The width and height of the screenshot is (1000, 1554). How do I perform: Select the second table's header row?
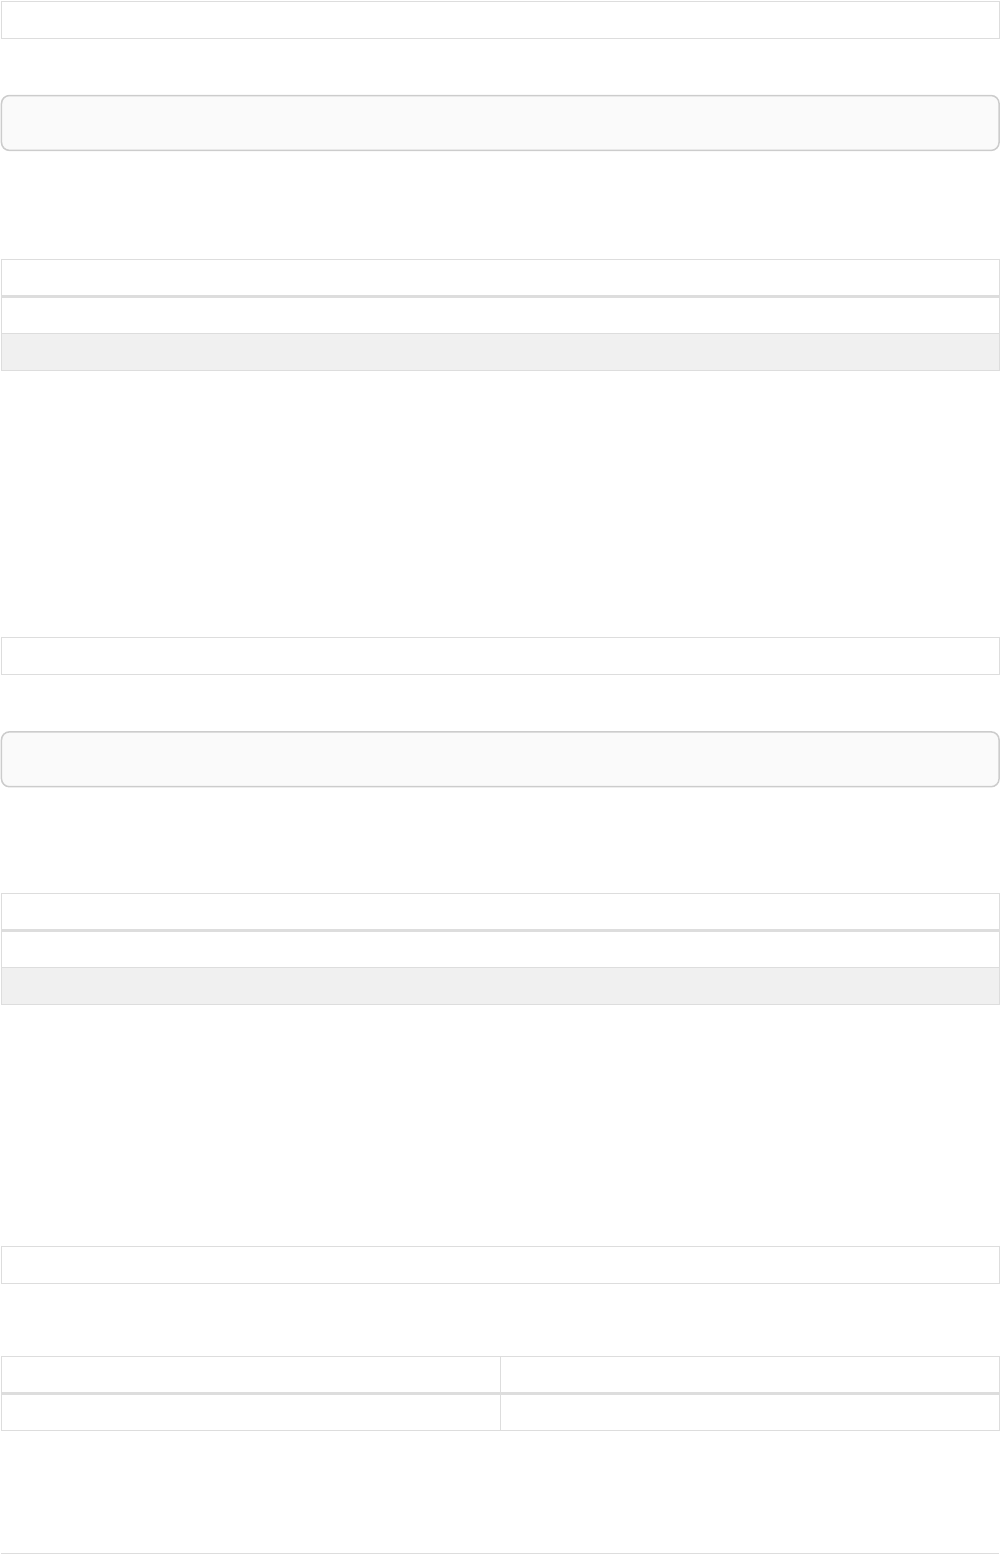pos(500,911)
